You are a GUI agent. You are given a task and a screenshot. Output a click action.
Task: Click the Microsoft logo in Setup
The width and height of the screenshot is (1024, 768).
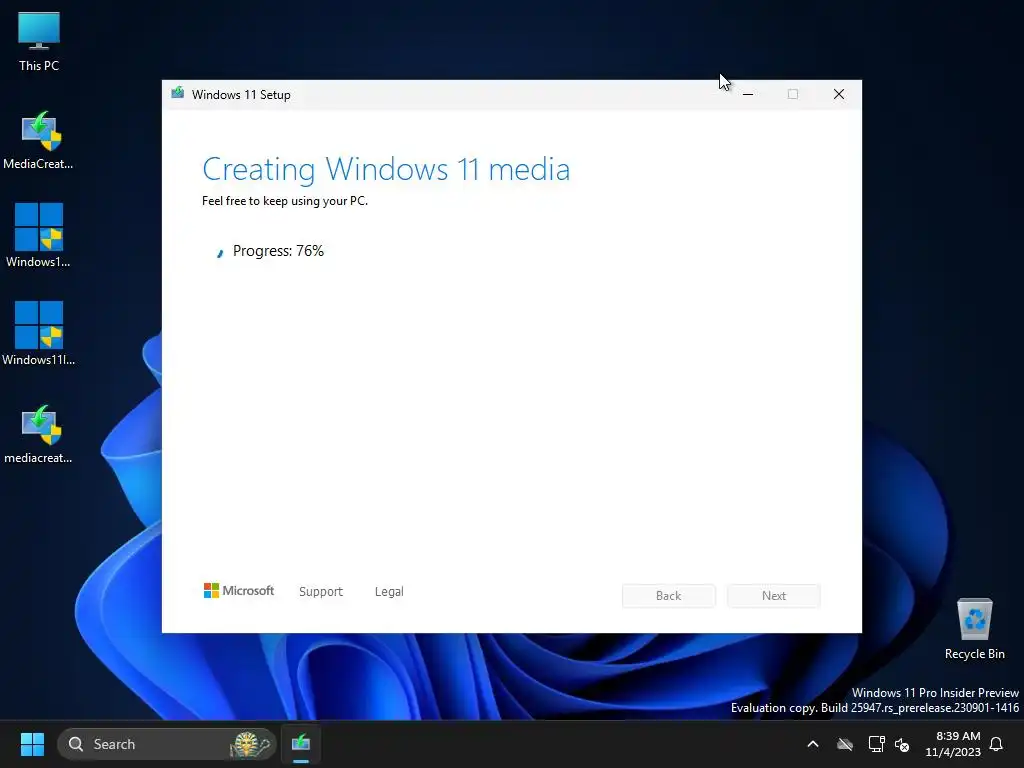click(239, 590)
